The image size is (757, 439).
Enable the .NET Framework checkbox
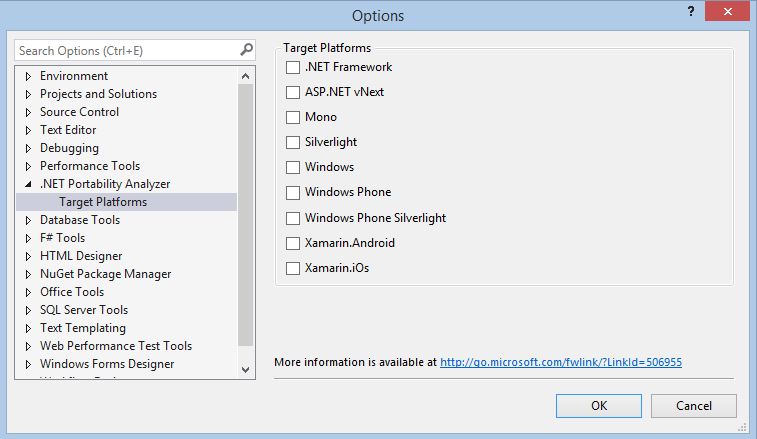click(x=293, y=67)
